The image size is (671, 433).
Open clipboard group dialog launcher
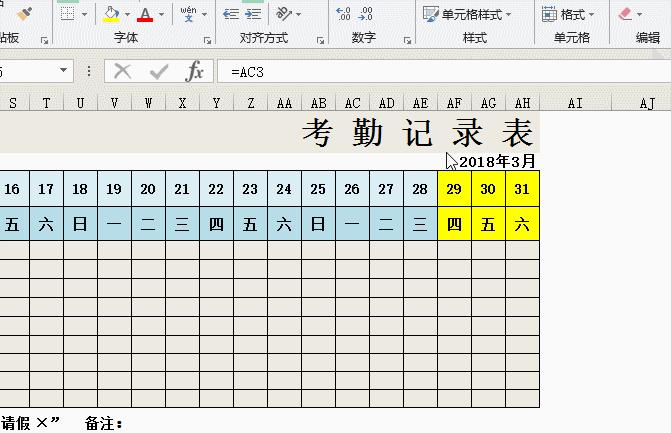(x=44, y=40)
